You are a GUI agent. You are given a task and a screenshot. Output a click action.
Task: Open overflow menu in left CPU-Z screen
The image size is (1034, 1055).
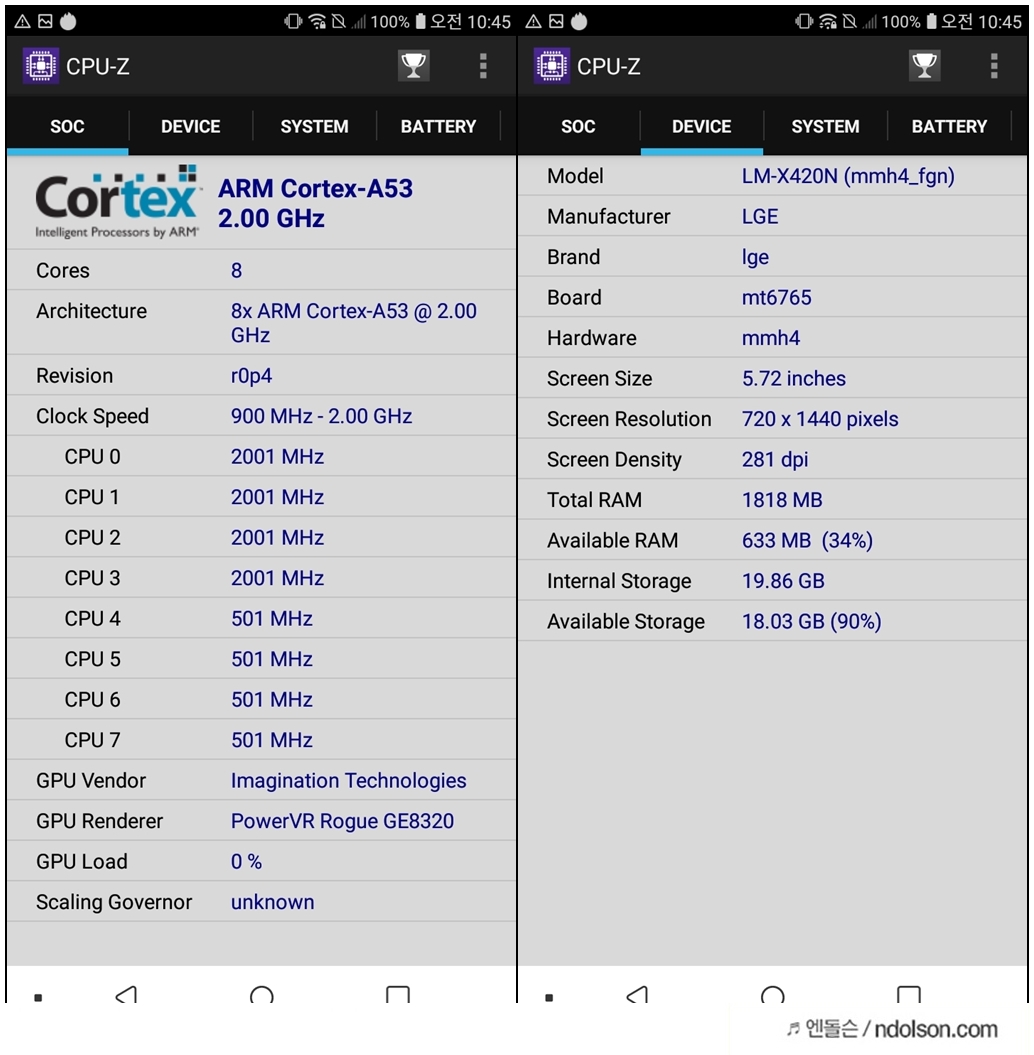point(483,66)
